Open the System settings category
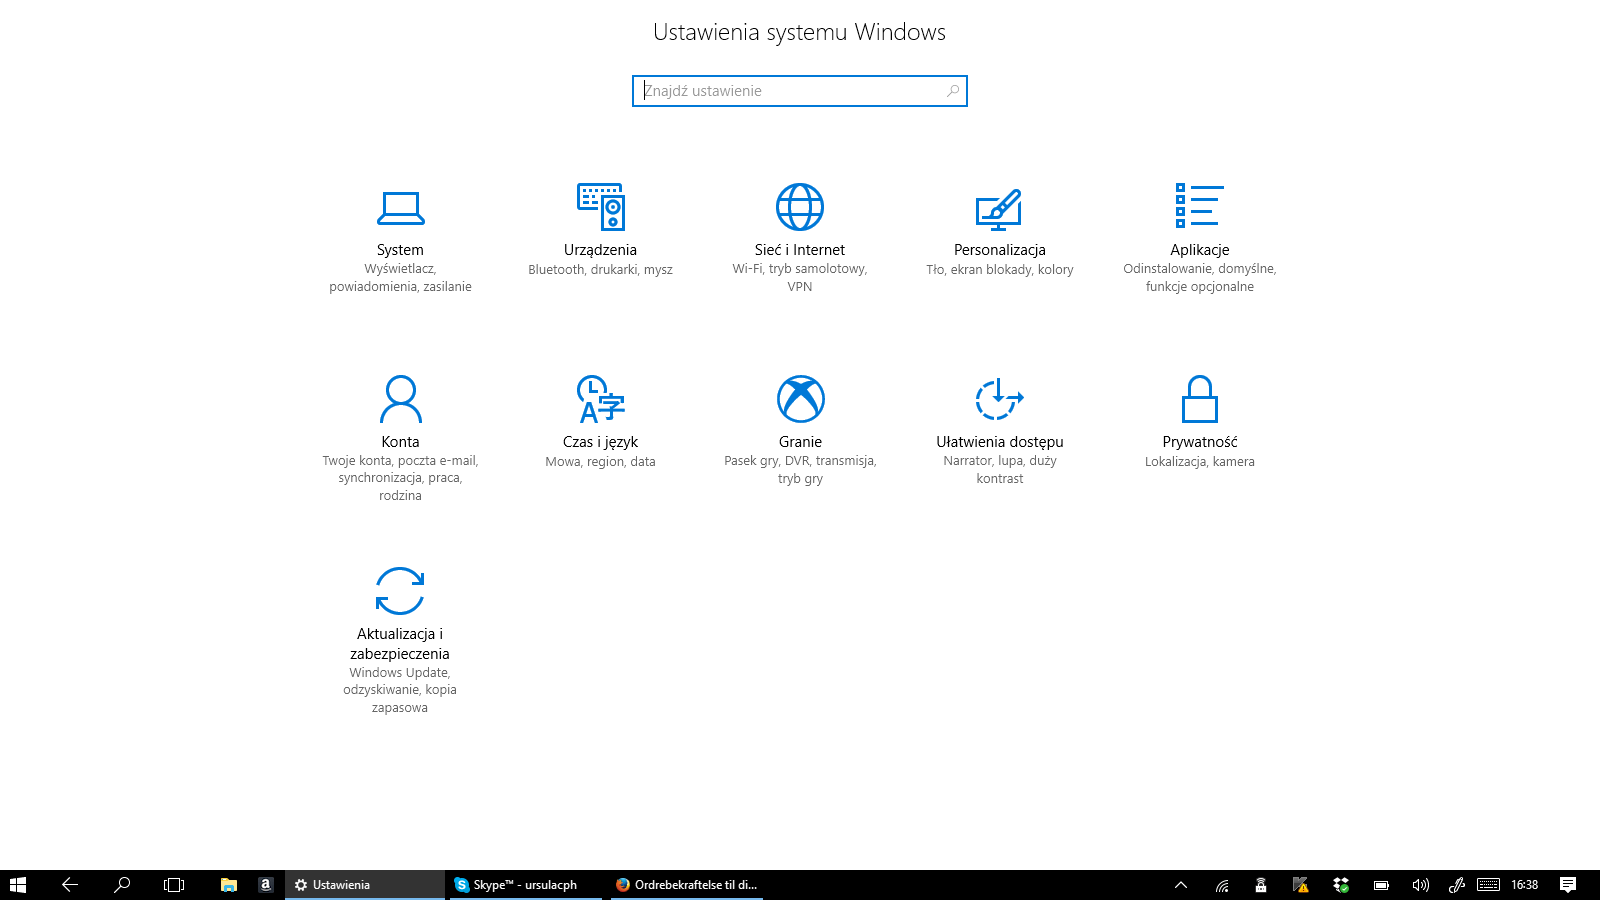This screenshot has height=900, width=1600. pos(400,238)
